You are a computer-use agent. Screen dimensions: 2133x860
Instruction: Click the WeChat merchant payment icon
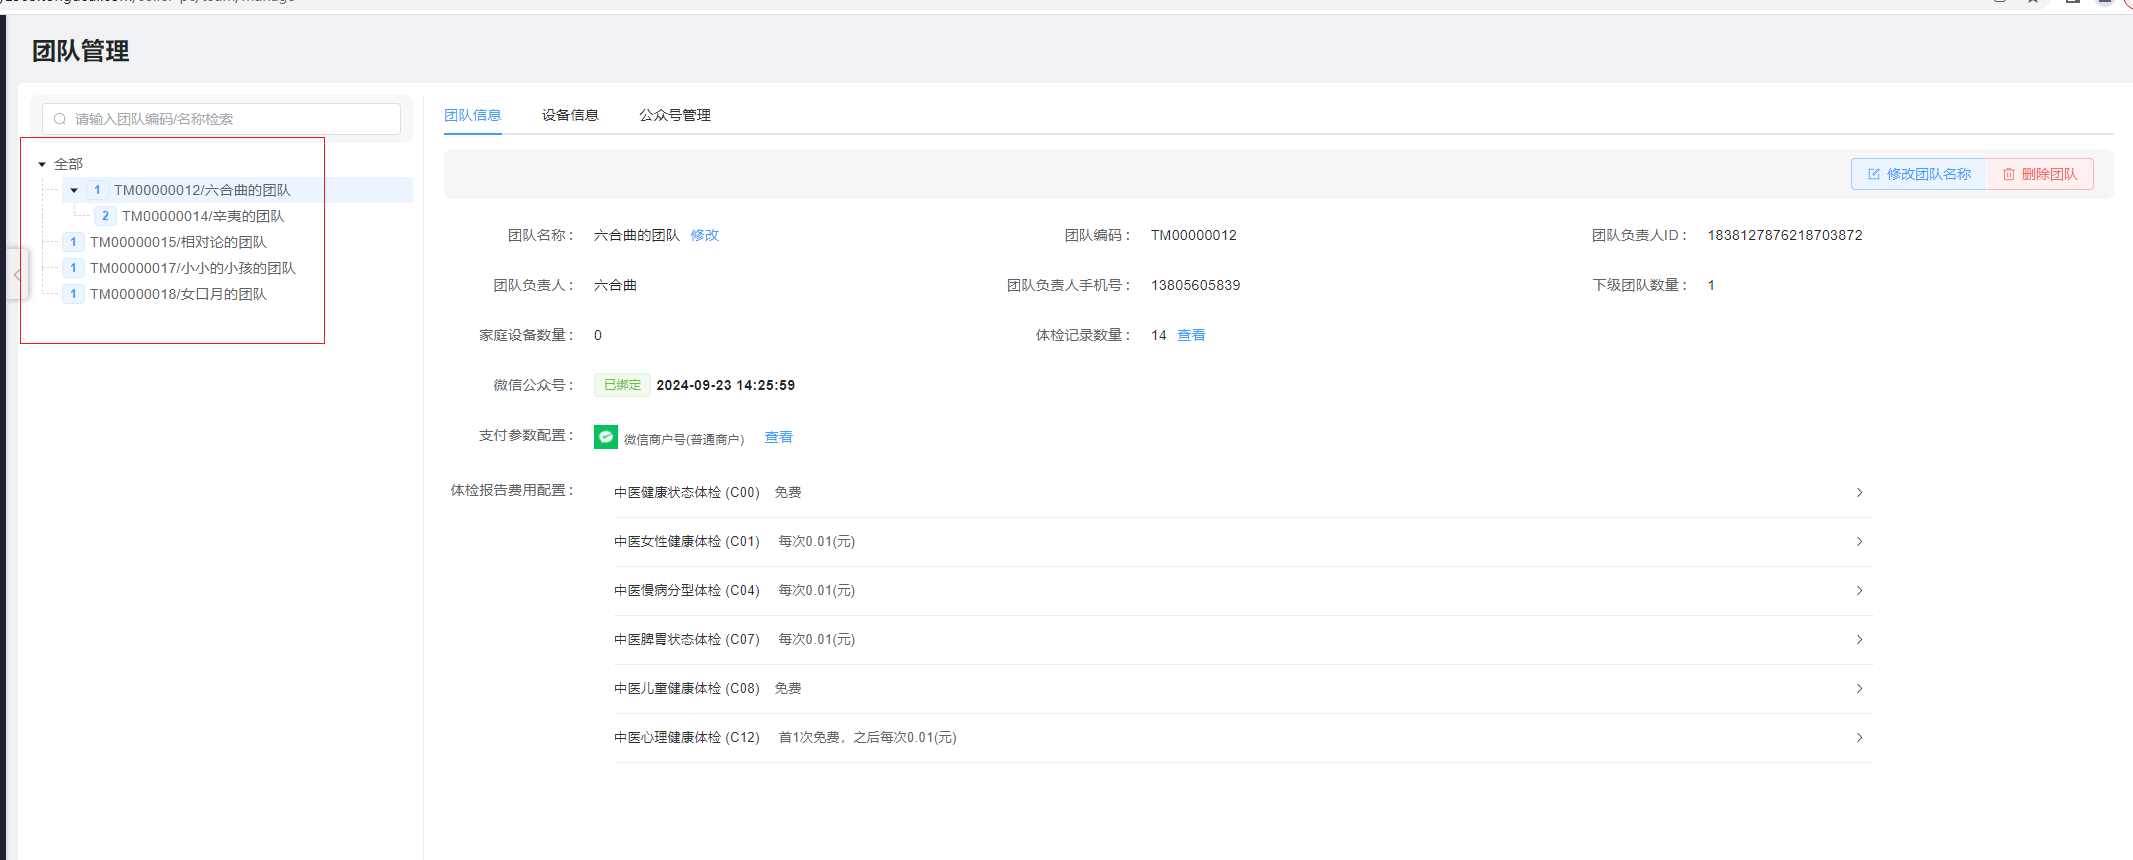click(605, 437)
